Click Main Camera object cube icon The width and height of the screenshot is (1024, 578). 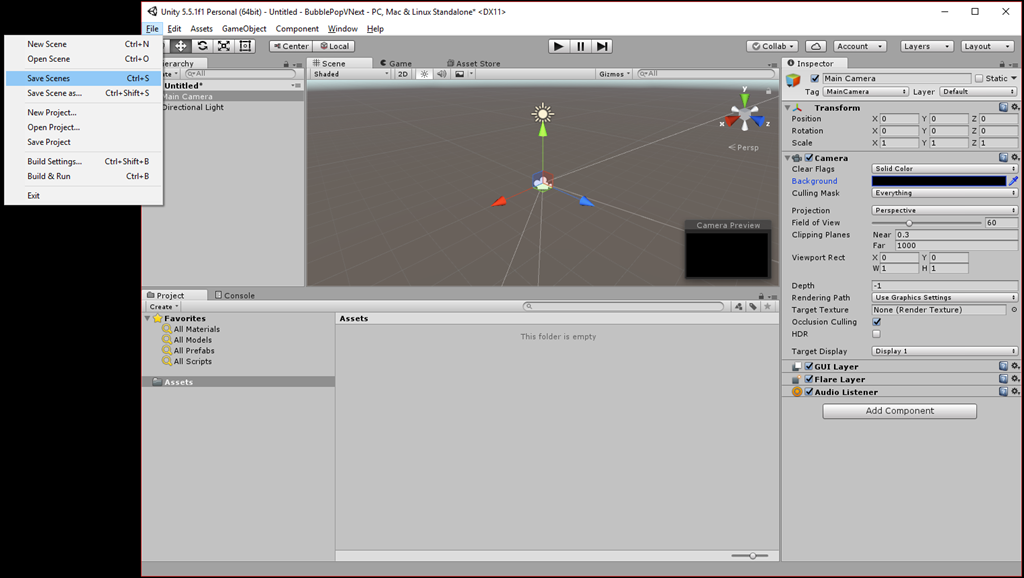click(x=793, y=80)
